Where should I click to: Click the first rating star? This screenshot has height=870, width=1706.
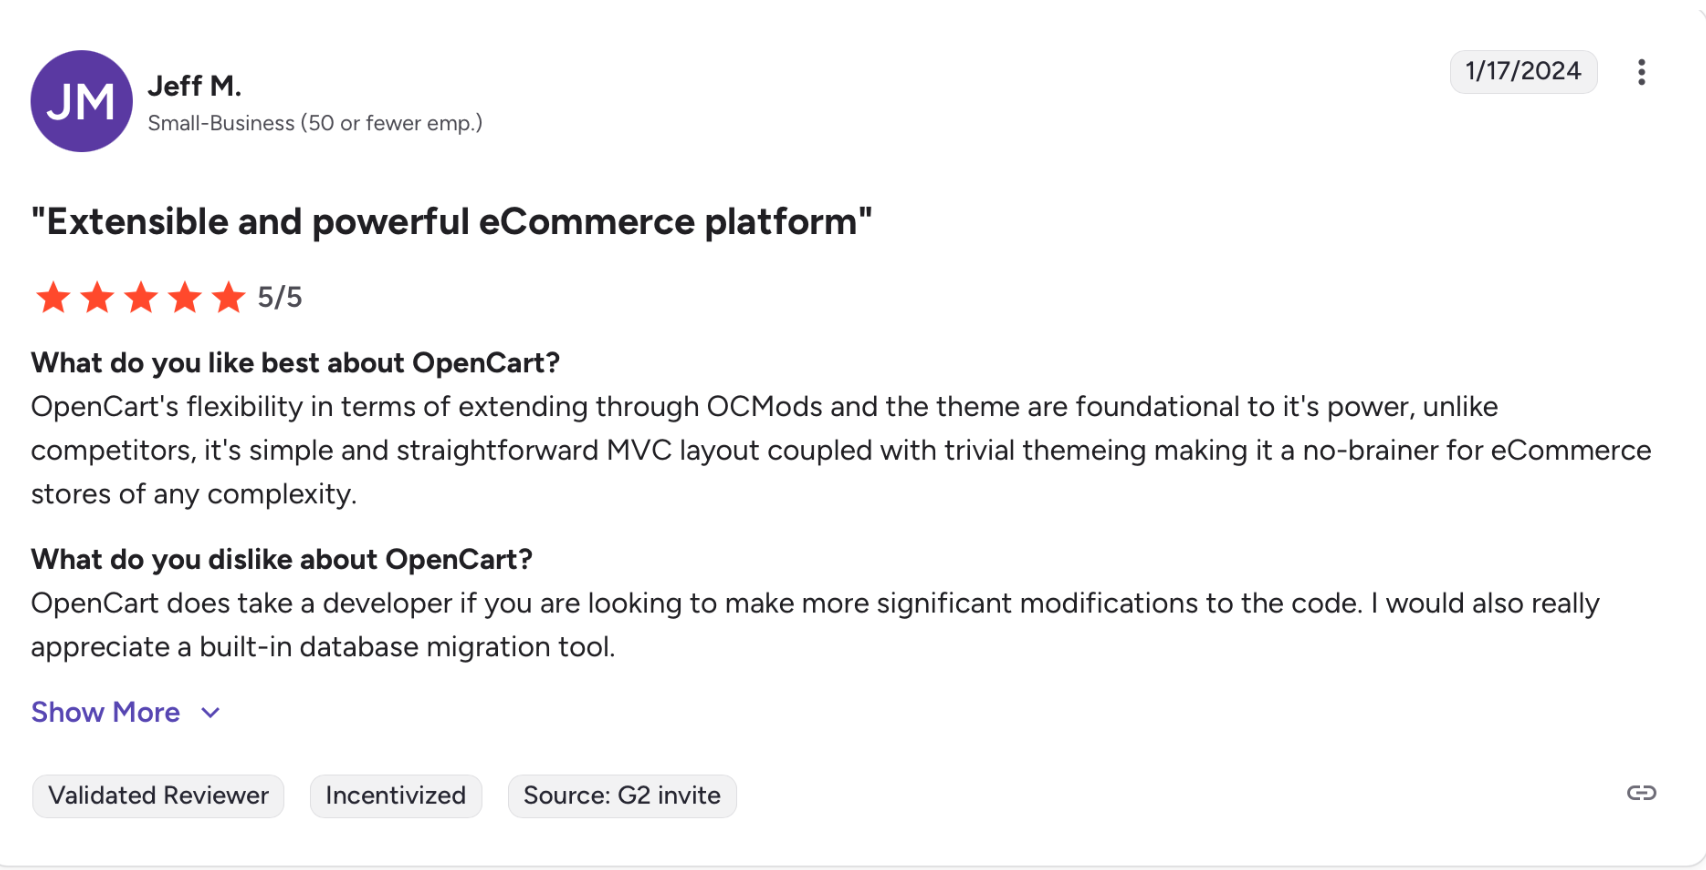click(53, 297)
